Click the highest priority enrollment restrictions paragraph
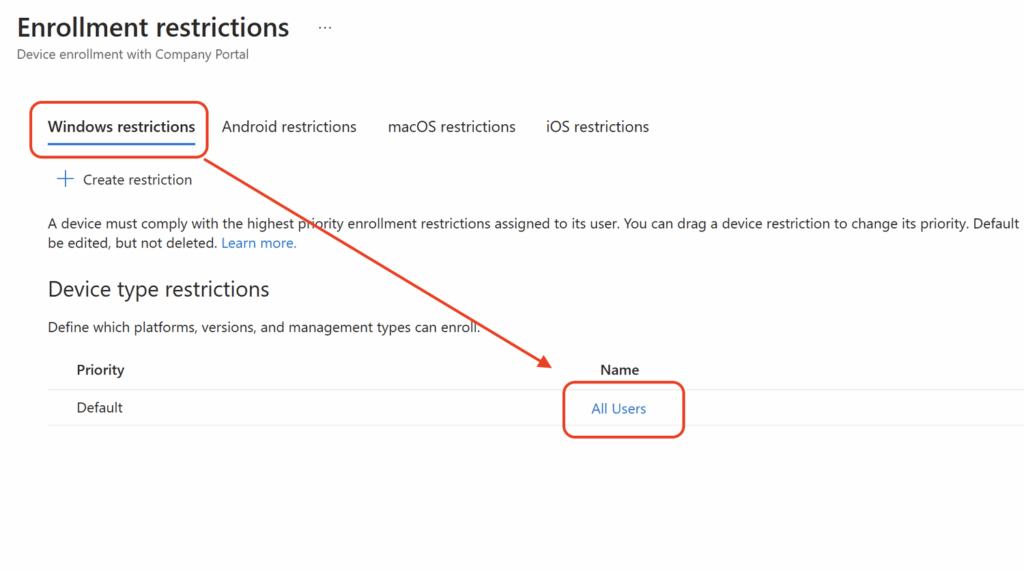 [x=533, y=233]
